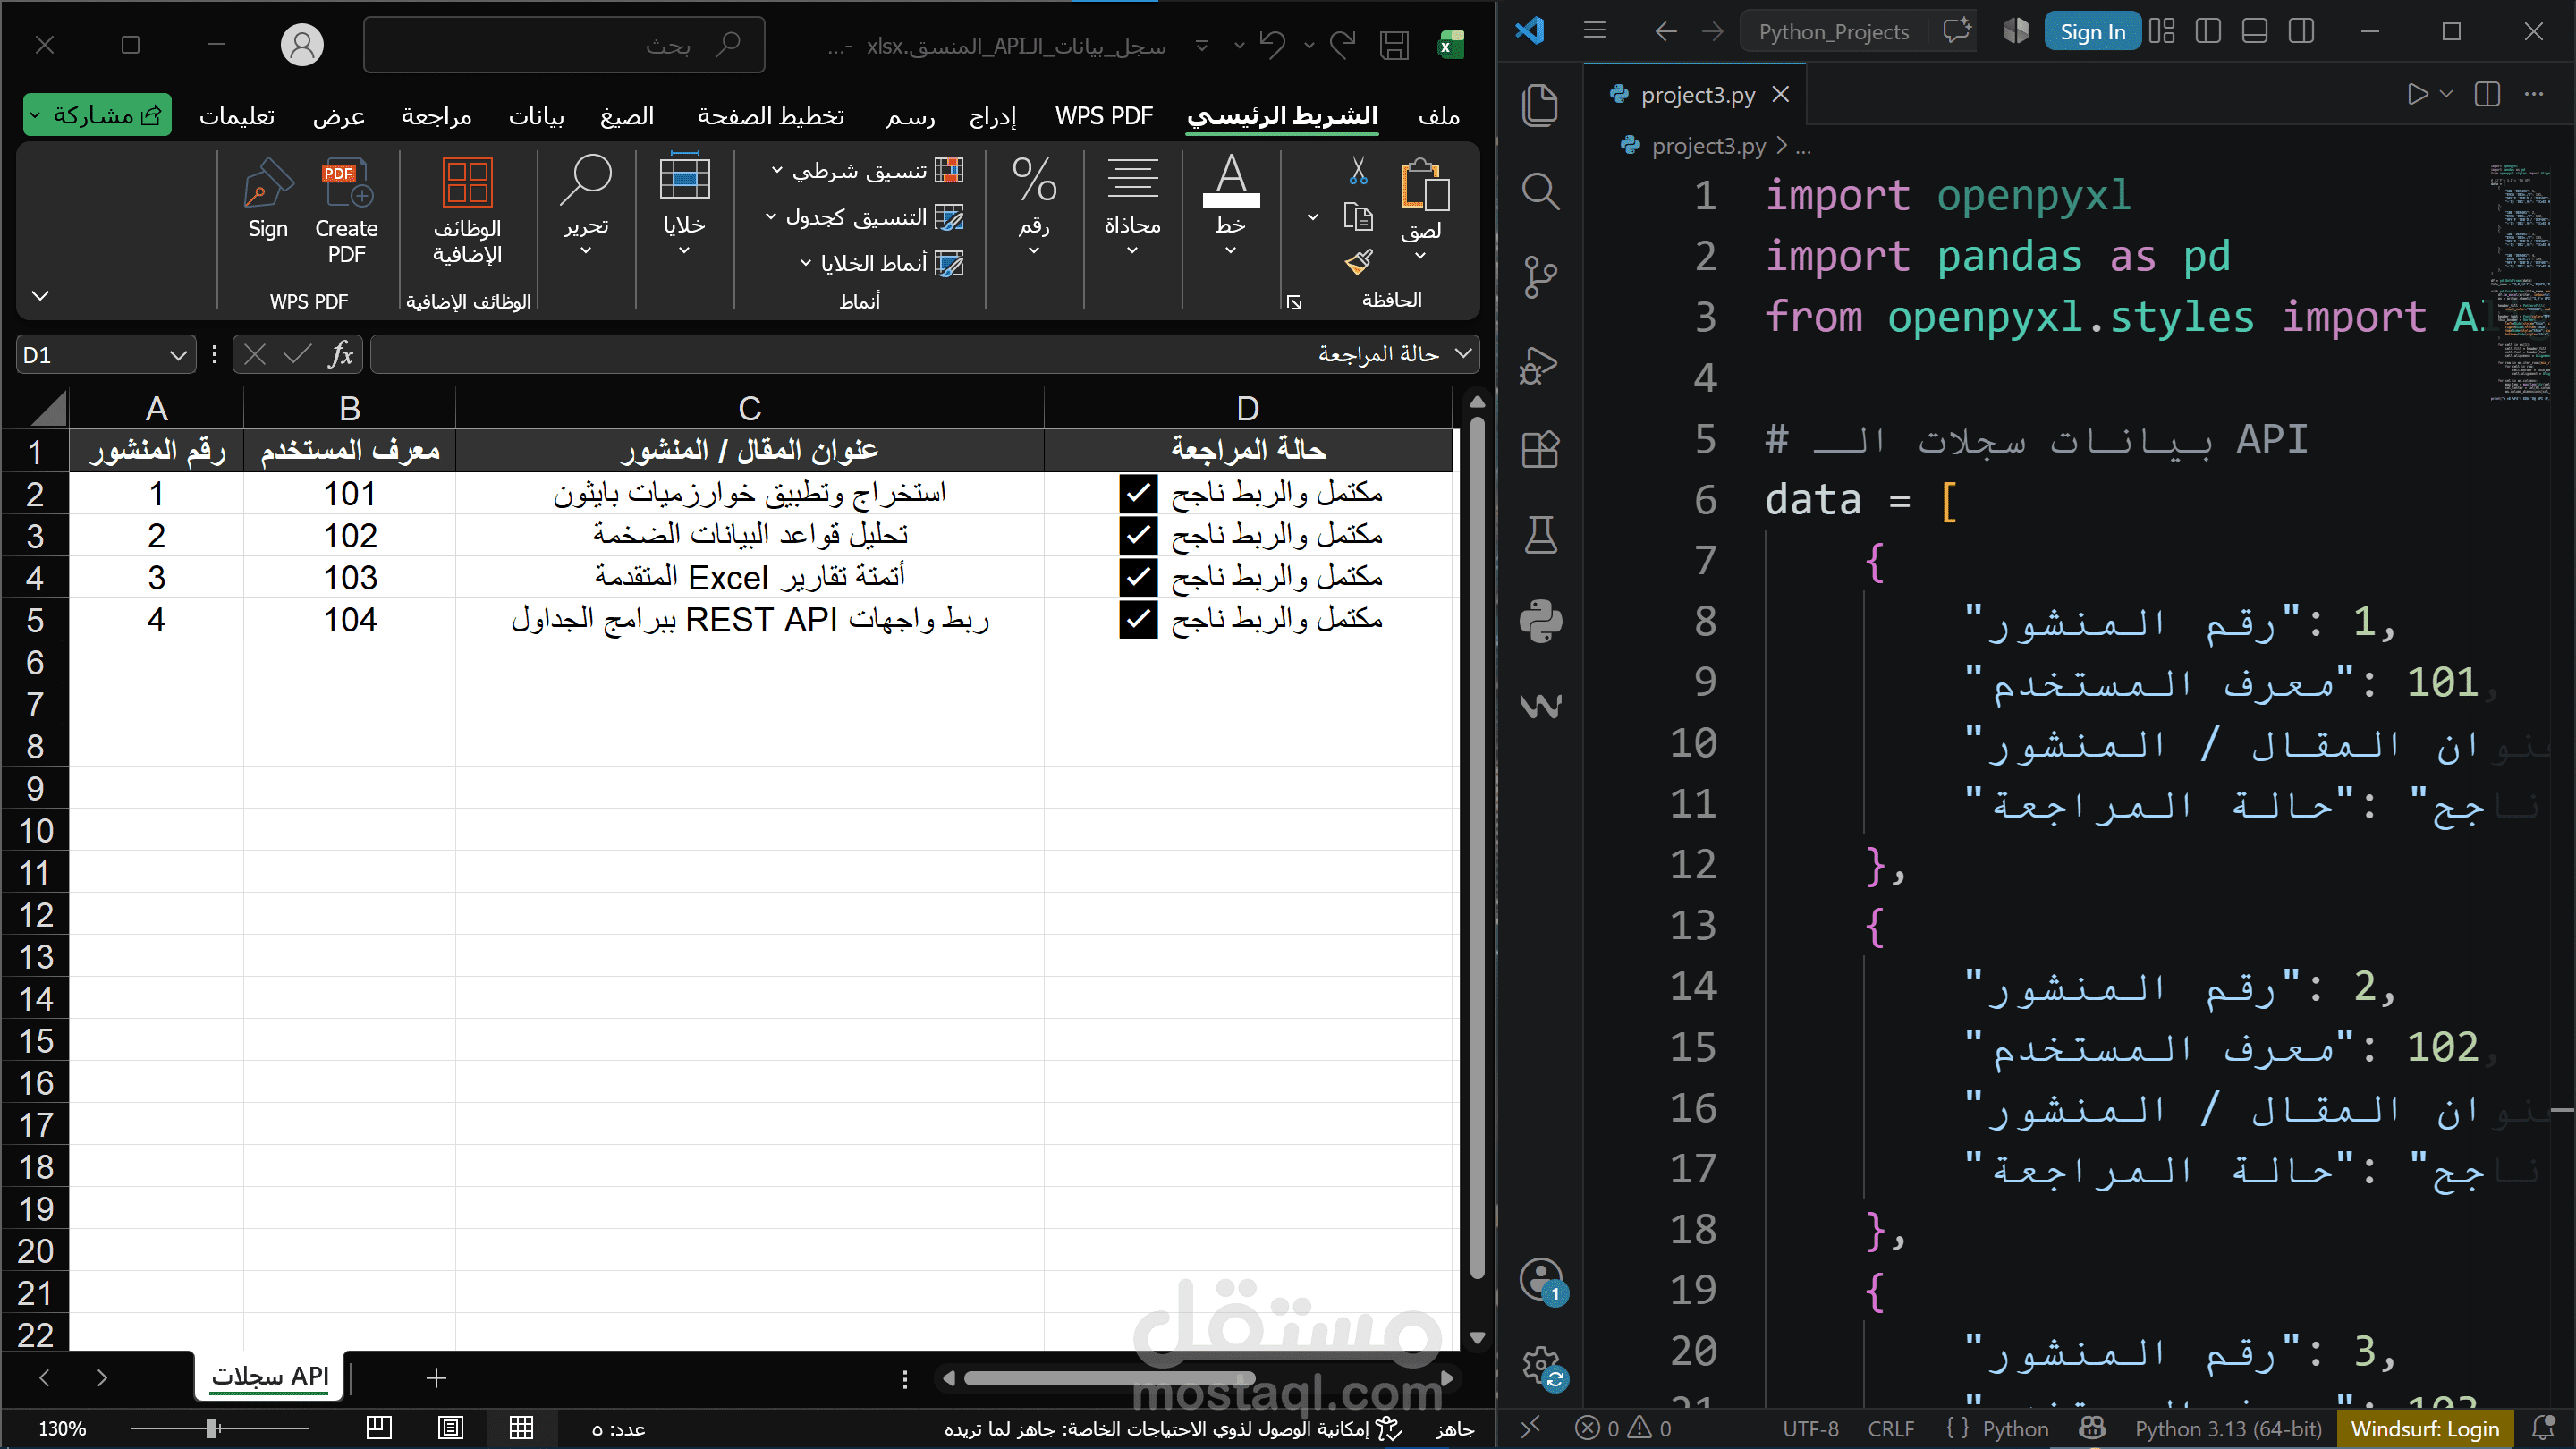
Task: Click the Copy icon in Excel ribbon
Action: coord(1358,216)
